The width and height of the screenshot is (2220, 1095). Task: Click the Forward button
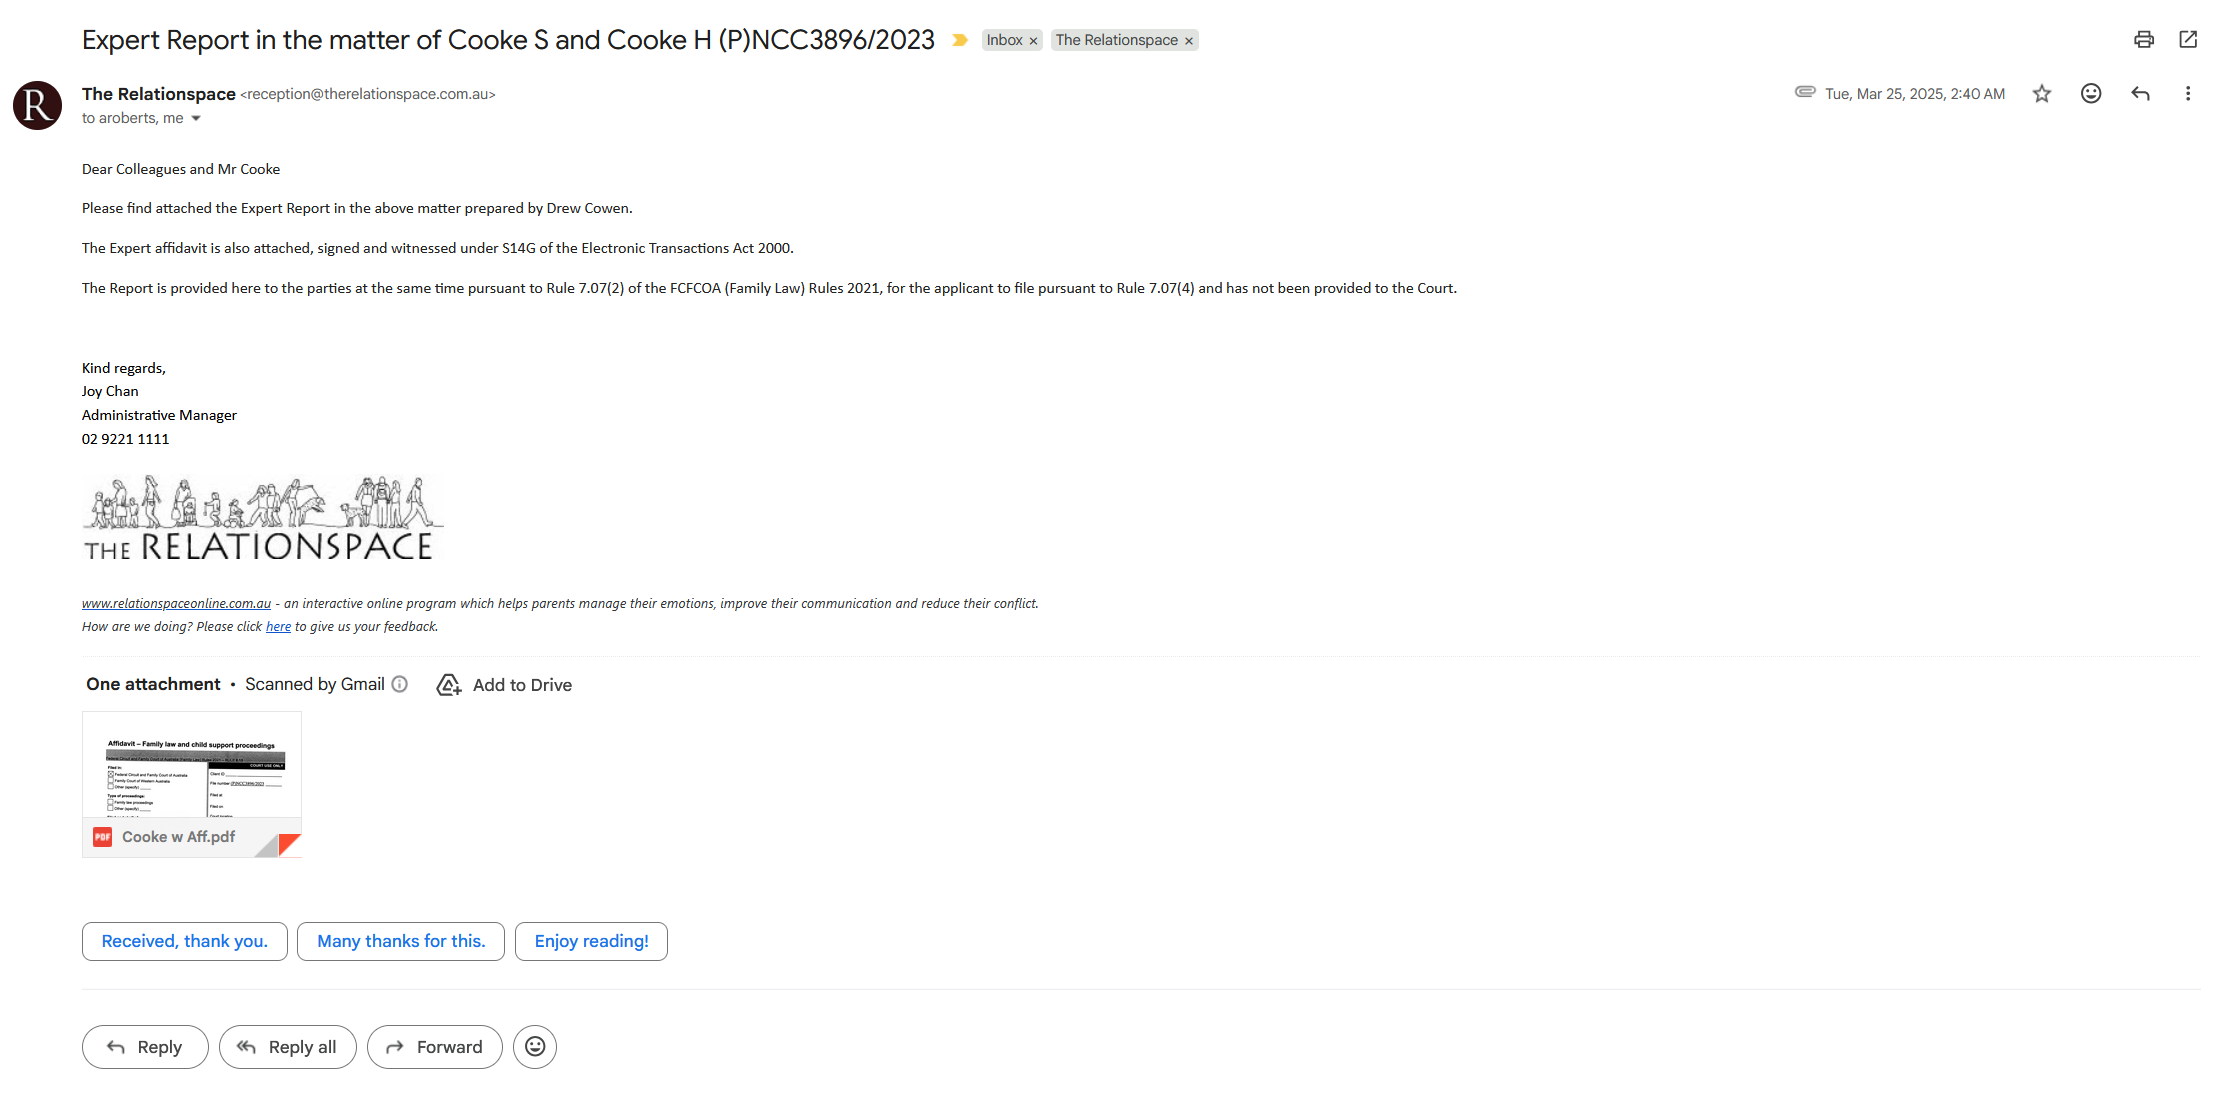point(434,1047)
